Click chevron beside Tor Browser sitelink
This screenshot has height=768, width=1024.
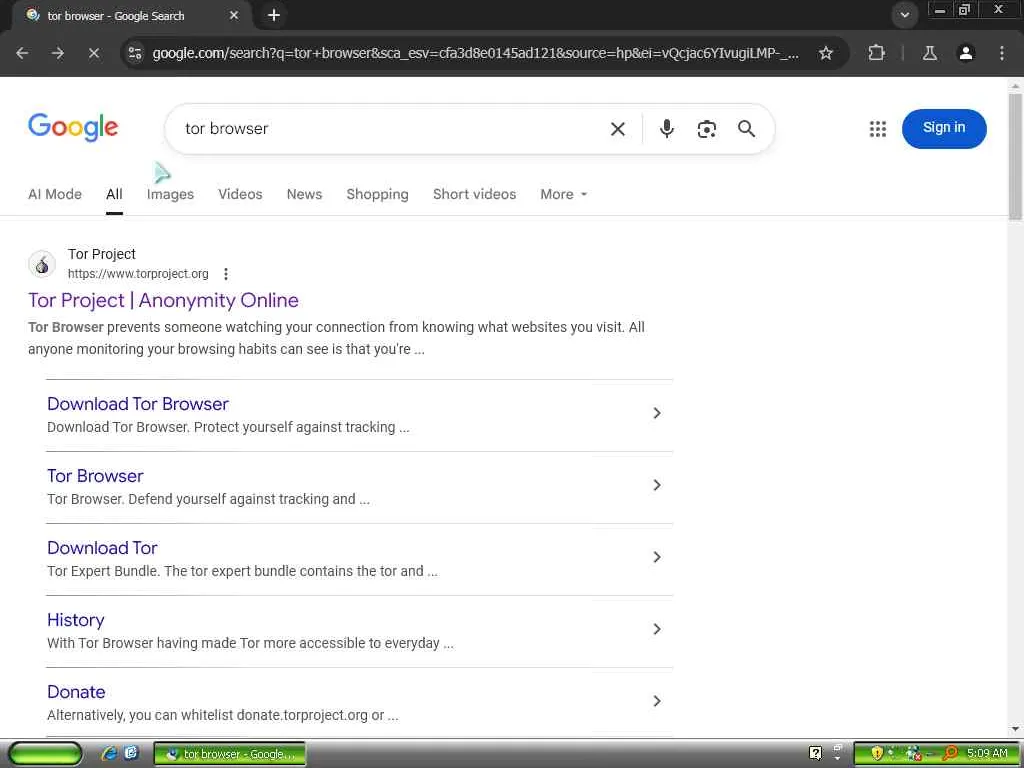pyautogui.click(x=657, y=485)
